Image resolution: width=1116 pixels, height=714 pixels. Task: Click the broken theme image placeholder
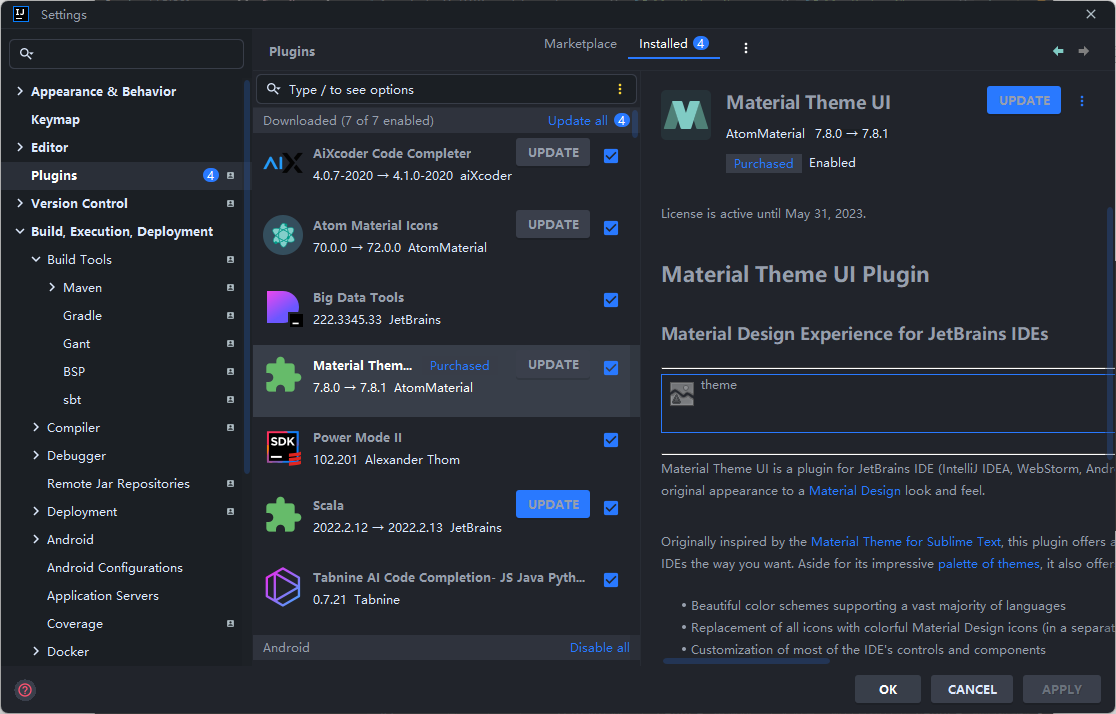tap(681, 394)
